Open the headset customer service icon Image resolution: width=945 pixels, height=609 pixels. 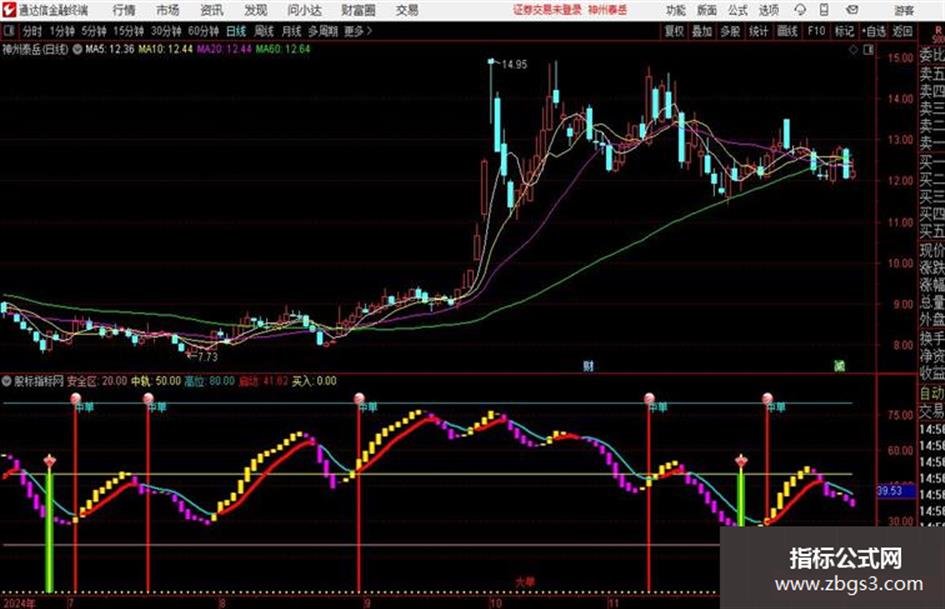click(800, 10)
